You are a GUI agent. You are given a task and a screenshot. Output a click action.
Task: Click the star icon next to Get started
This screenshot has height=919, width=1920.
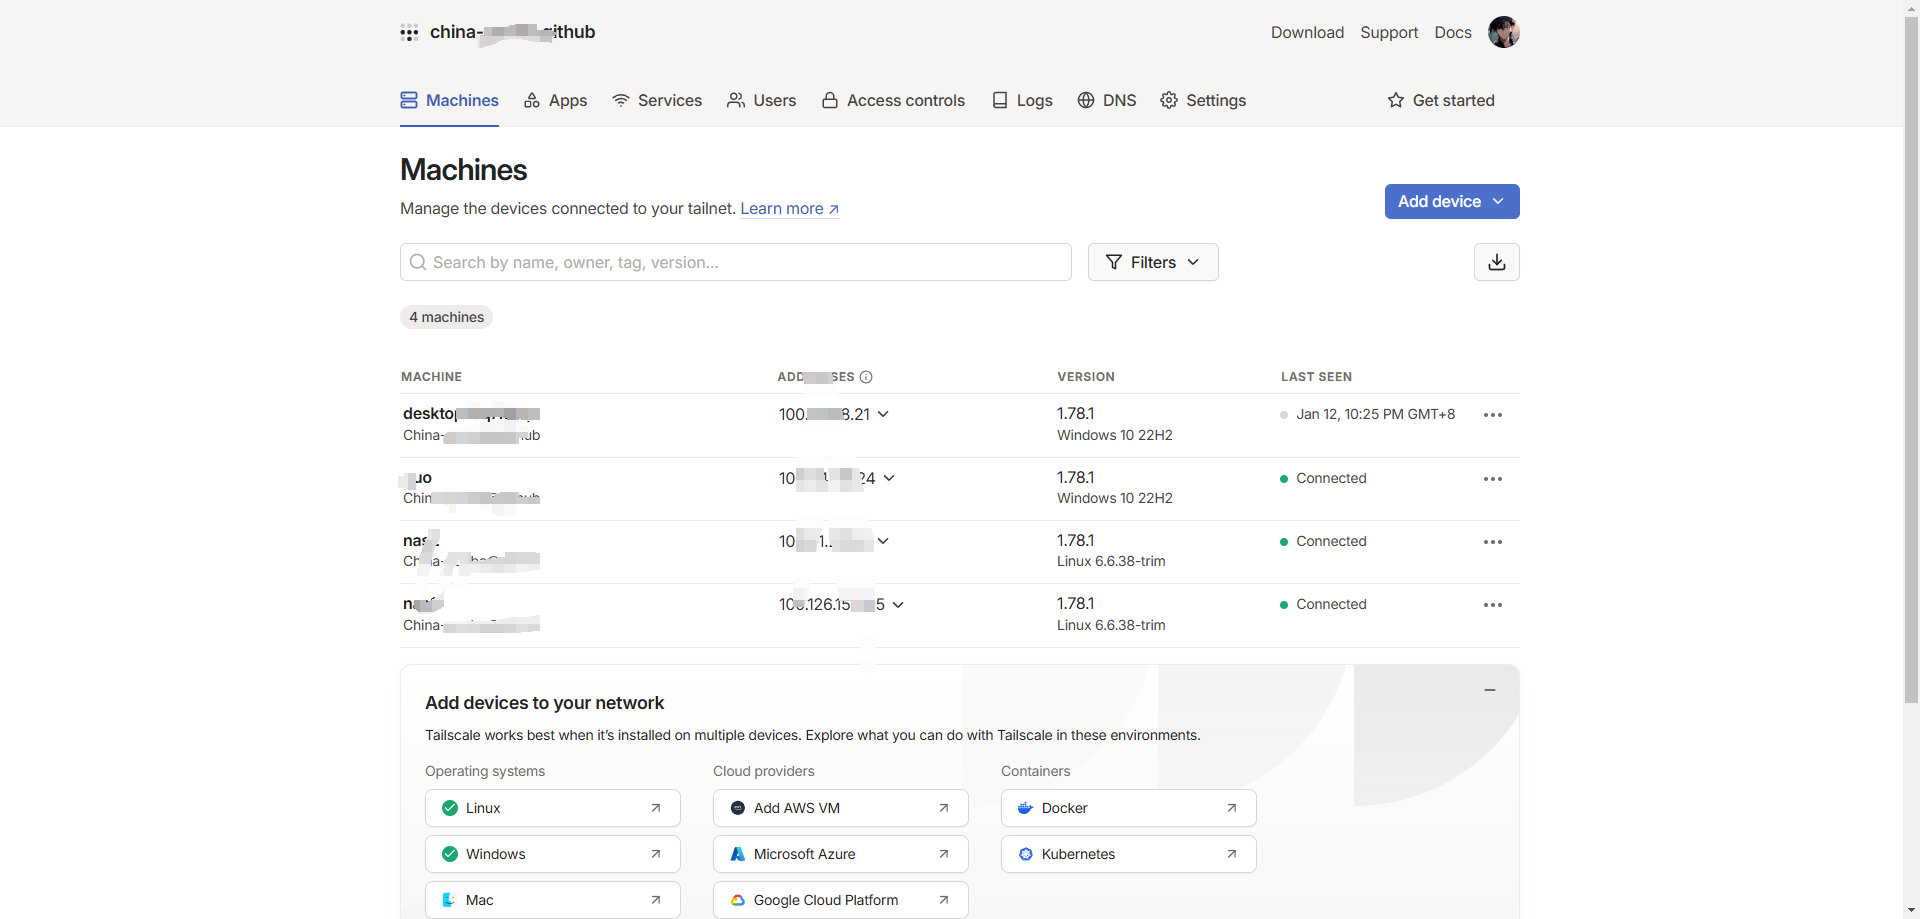[1396, 100]
